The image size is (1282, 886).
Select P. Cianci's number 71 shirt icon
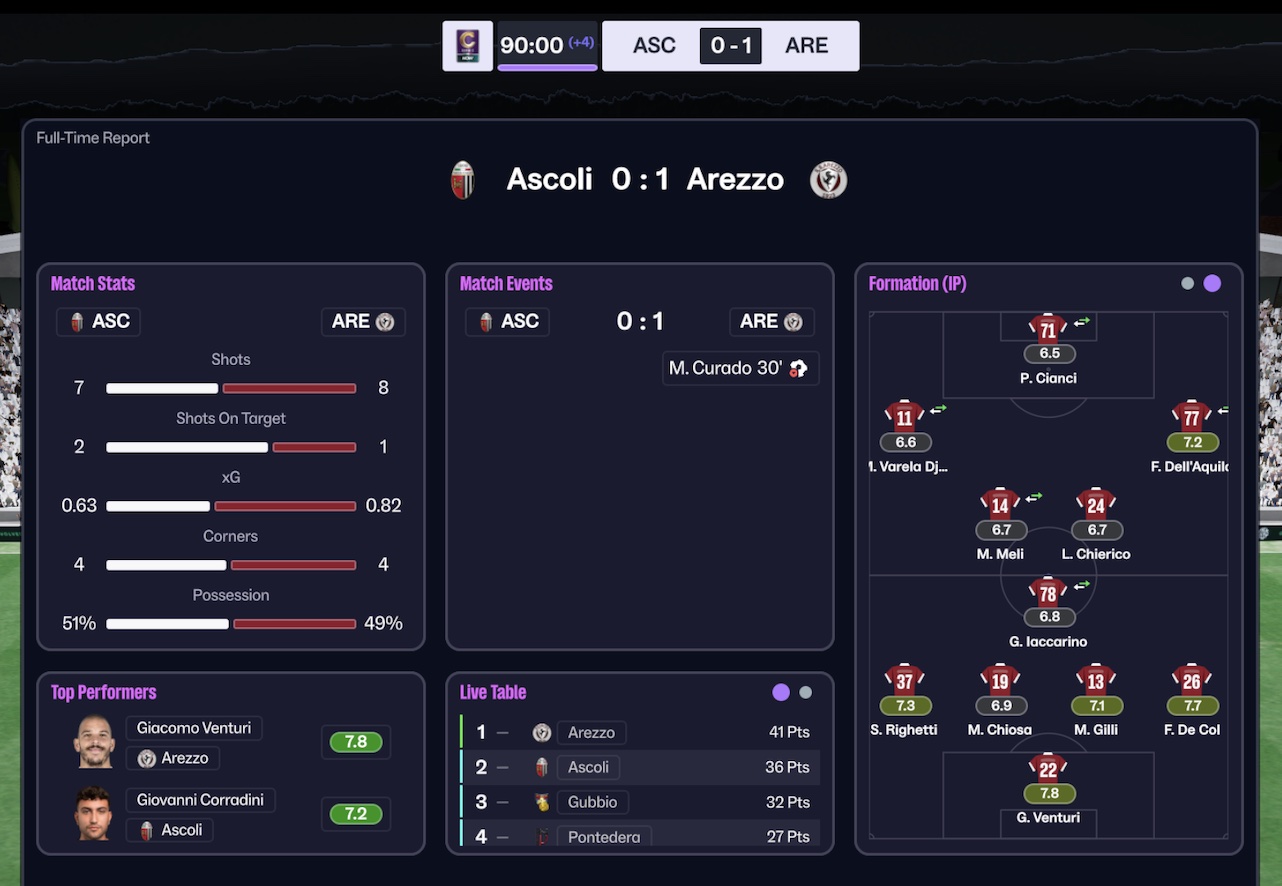point(1048,329)
